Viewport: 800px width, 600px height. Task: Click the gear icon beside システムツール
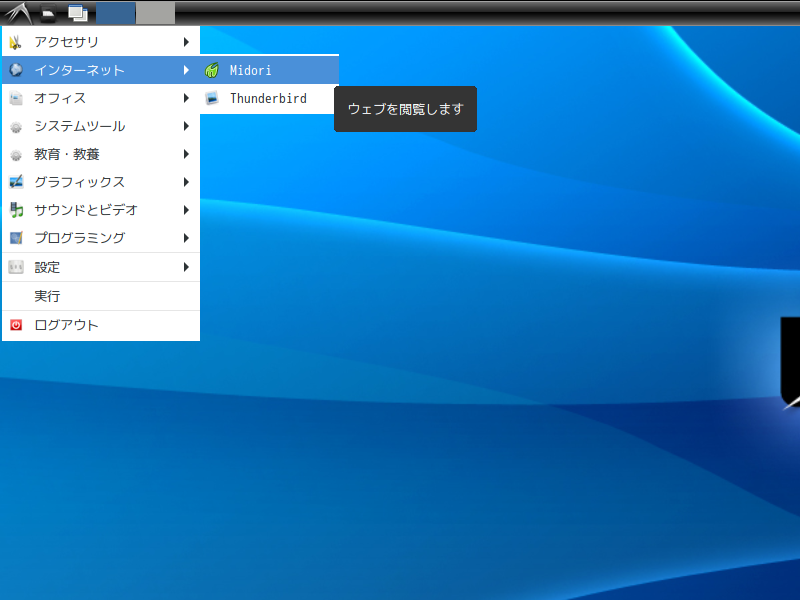coord(16,127)
